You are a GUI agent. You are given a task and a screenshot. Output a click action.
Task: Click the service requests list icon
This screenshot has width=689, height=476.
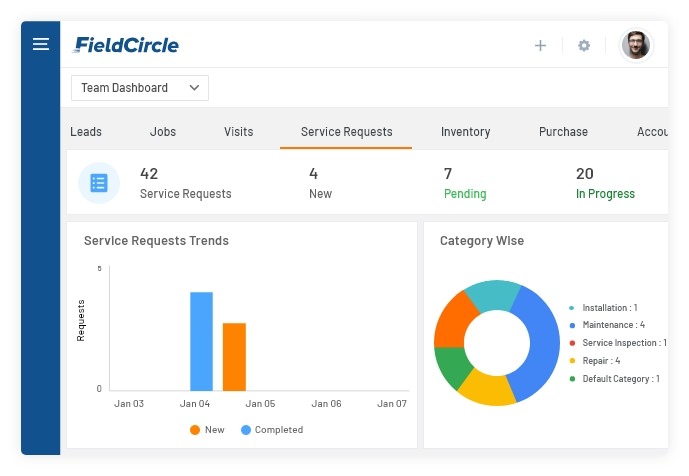tap(99, 183)
